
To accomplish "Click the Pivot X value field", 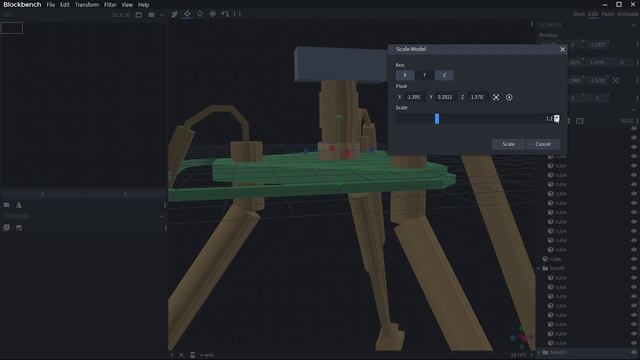I will click(x=414, y=97).
